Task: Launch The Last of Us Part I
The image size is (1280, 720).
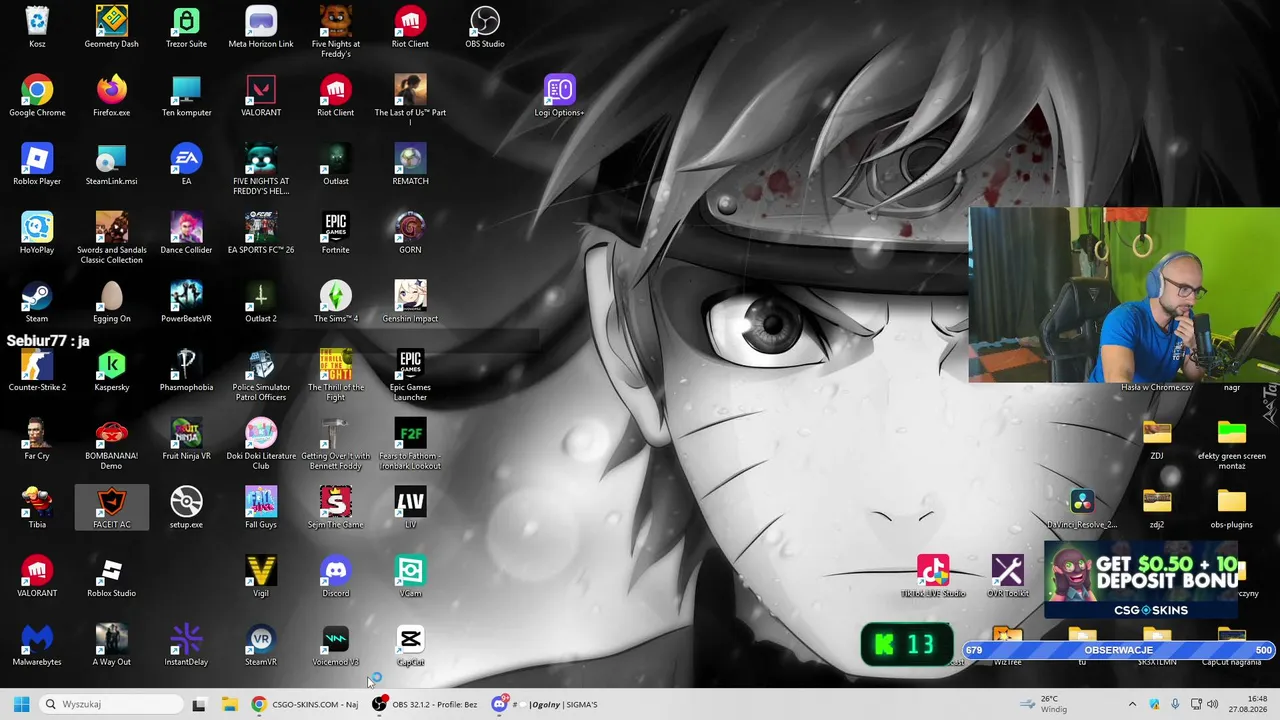Action: tap(410, 100)
